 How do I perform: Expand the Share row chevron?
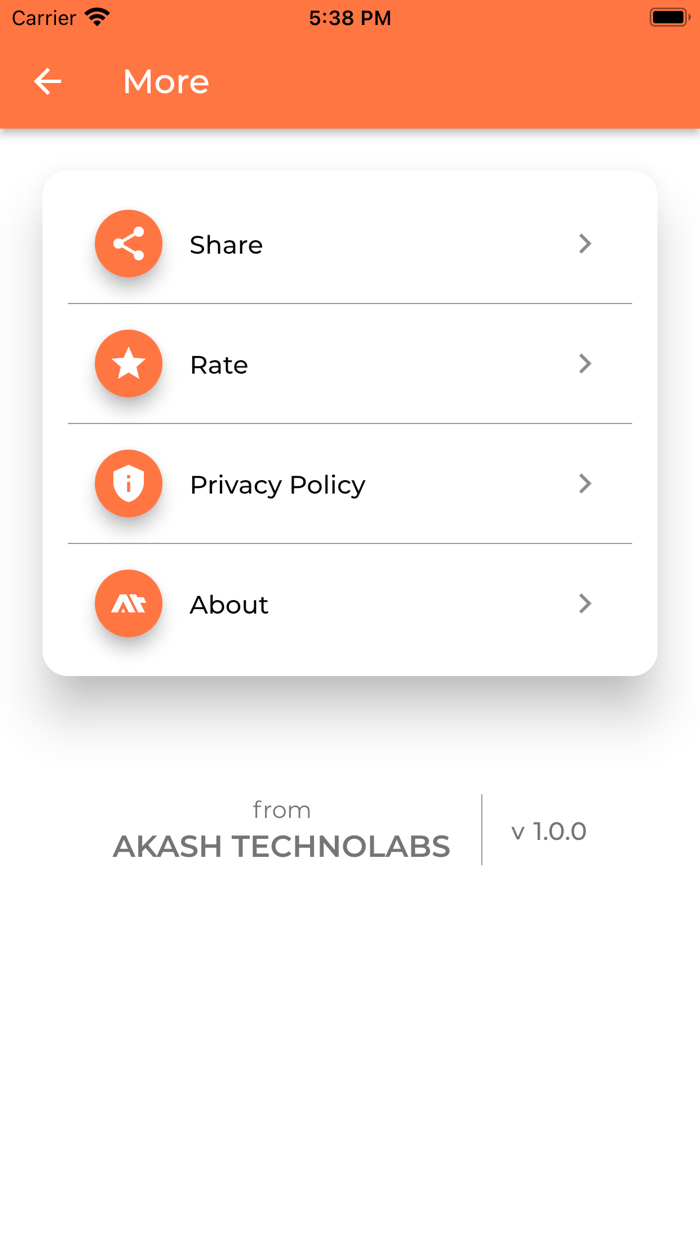[585, 244]
